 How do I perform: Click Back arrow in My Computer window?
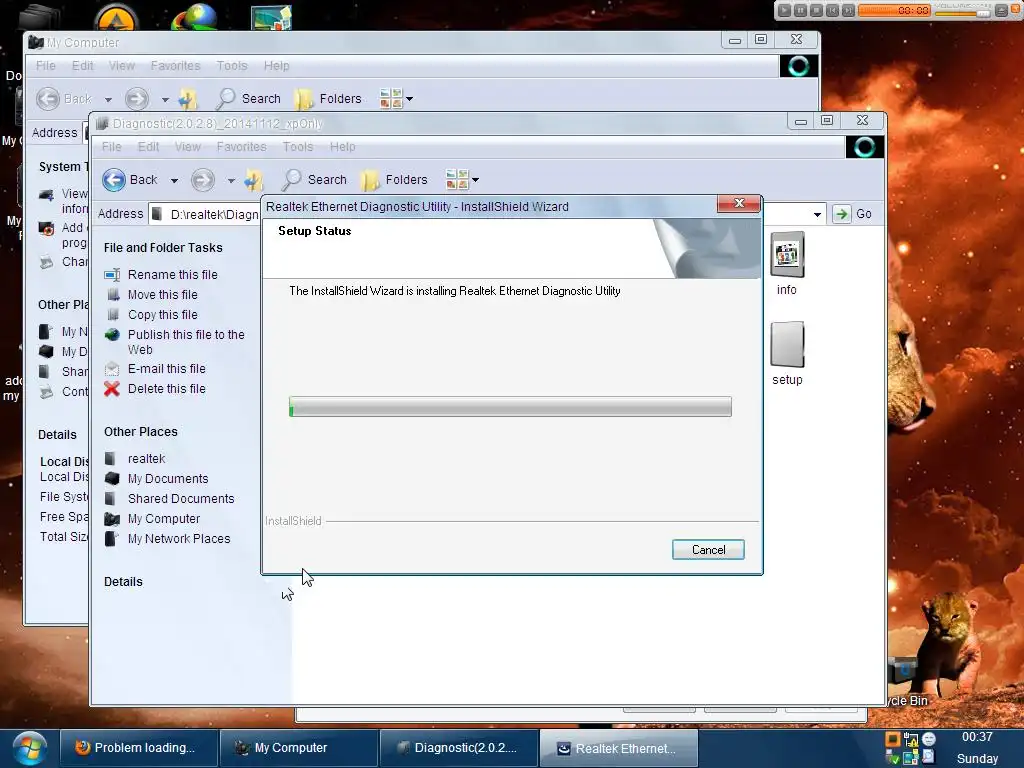pyautogui.click(x=48, y=99)
